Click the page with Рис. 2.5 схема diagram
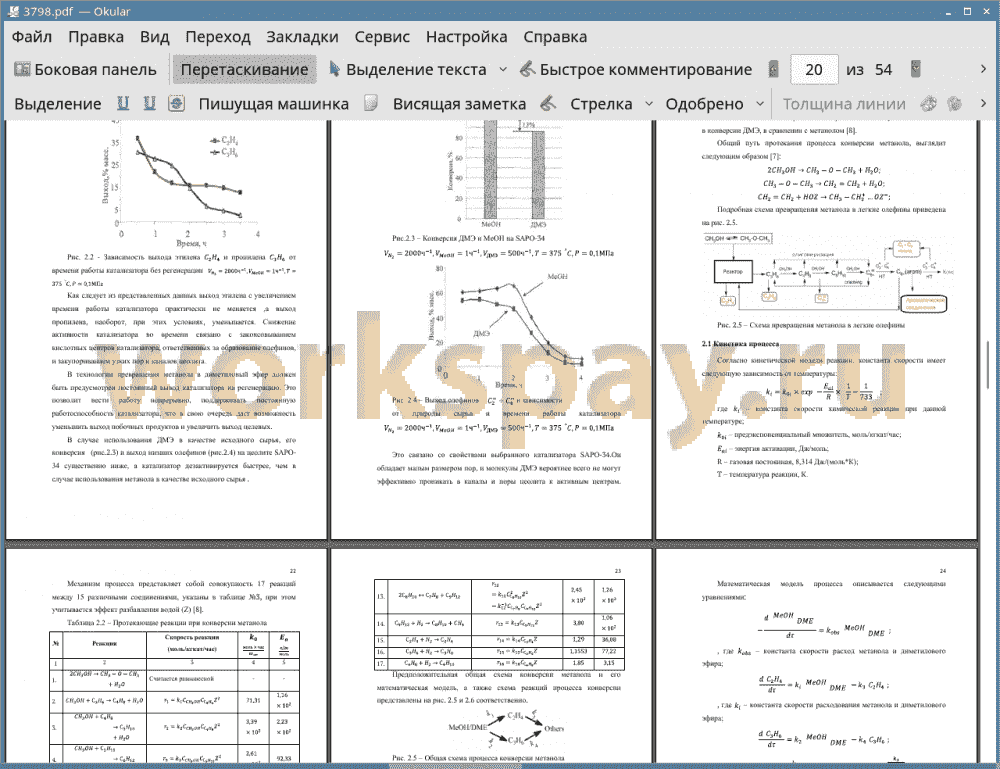Viewport: 1000px width, 769px height. point(816,329)
